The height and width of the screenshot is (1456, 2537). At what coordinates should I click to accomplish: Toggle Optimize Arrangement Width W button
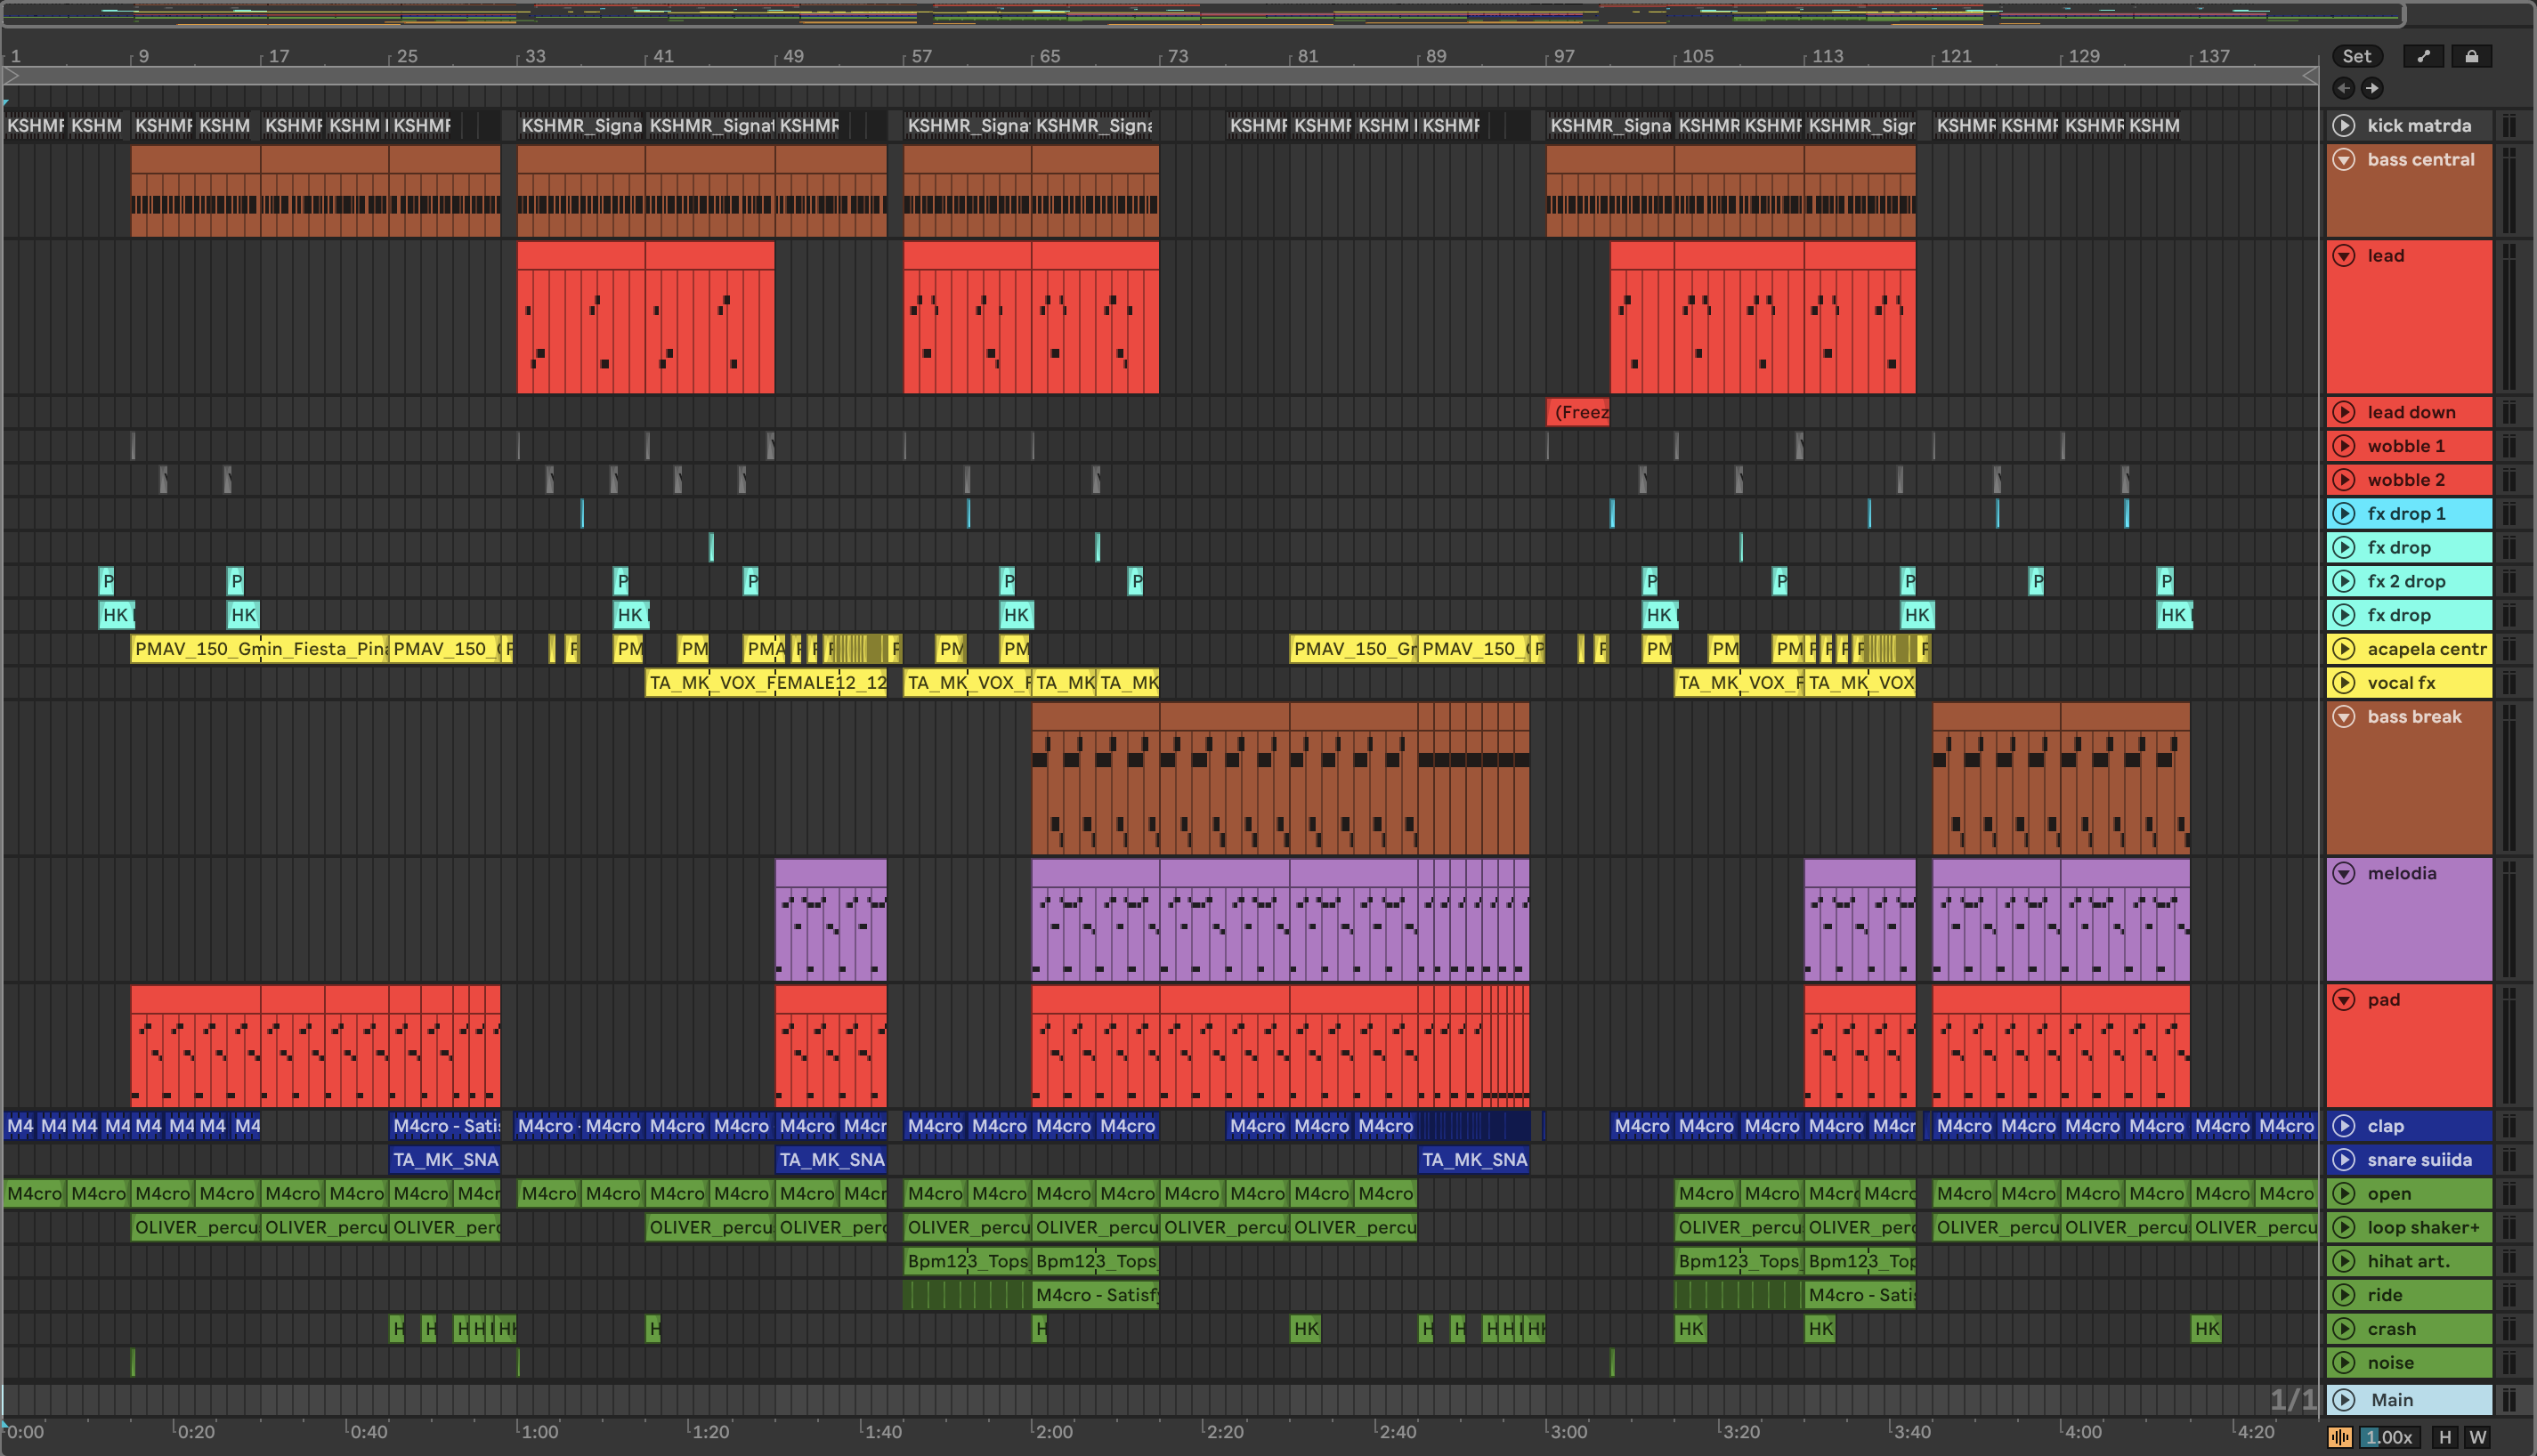tap(2477, 1437)
